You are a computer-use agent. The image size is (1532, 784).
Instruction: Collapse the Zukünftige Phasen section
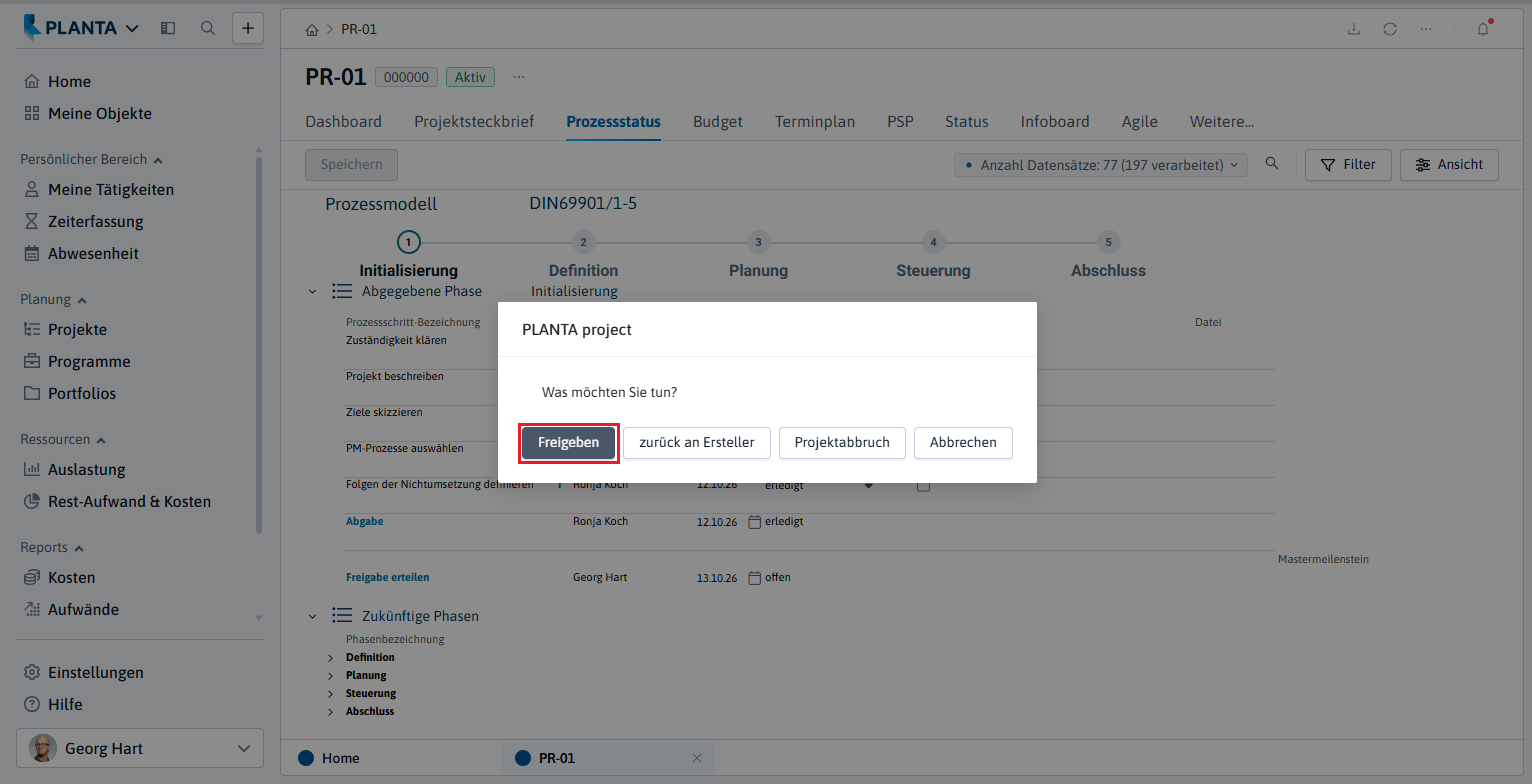click(x=312, y=616)
